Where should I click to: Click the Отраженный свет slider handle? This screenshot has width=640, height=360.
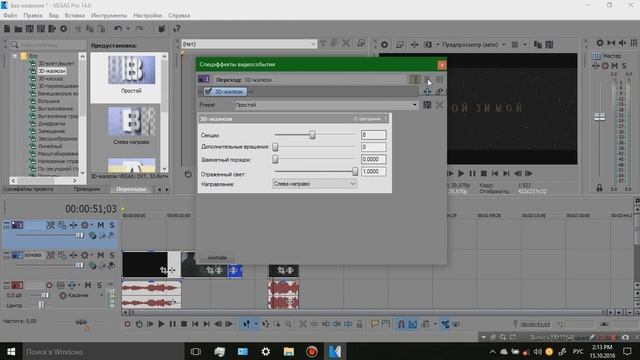pos(355,172)
